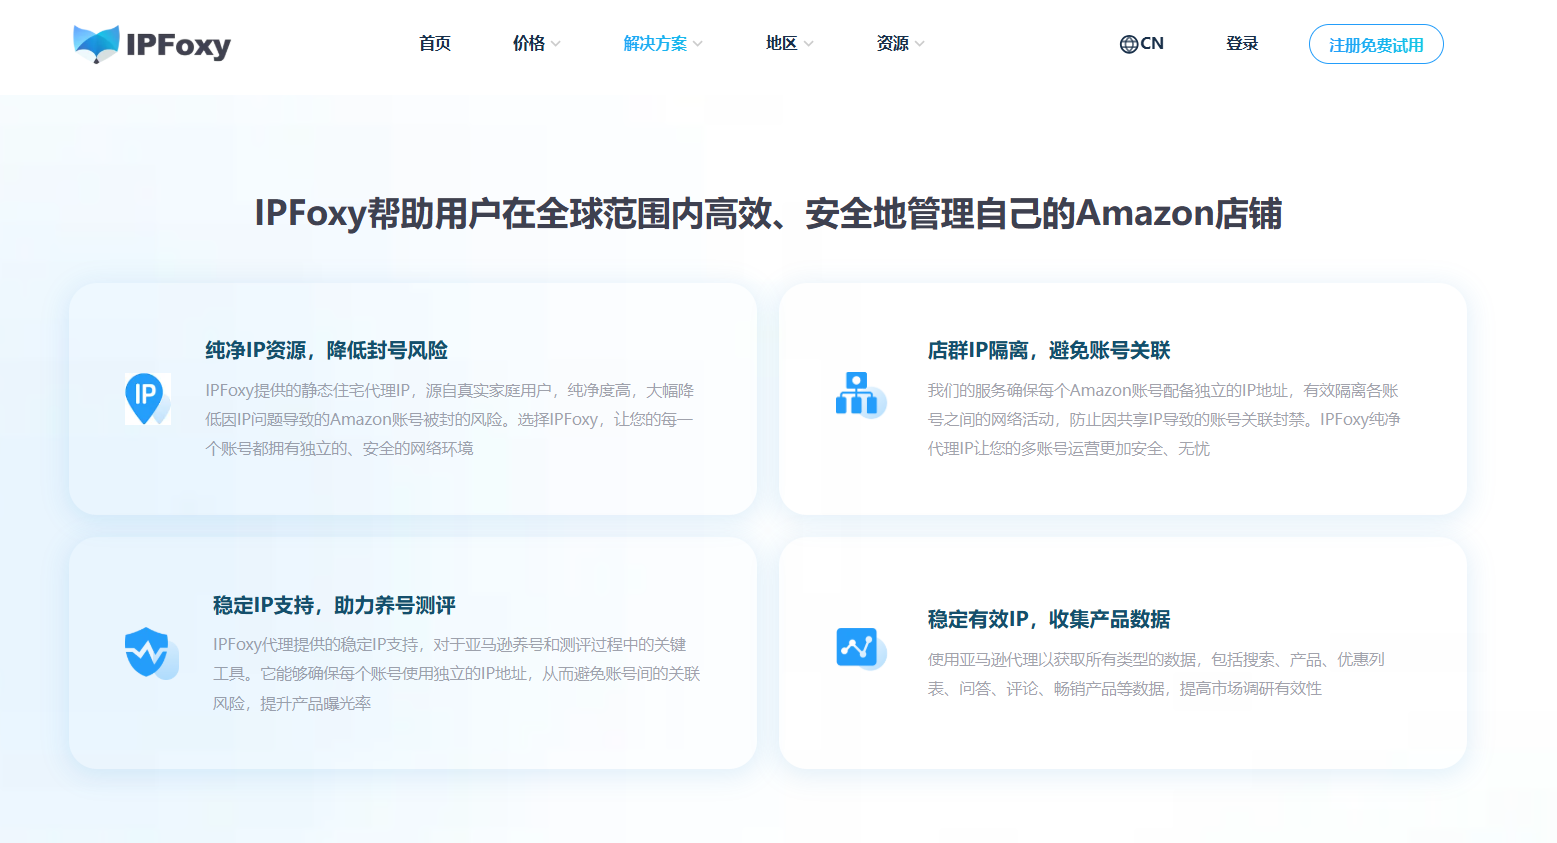The height and width of the screenshot is (843, 1557).
Task: Click the globe language icon
Action: coord(1129,44)
